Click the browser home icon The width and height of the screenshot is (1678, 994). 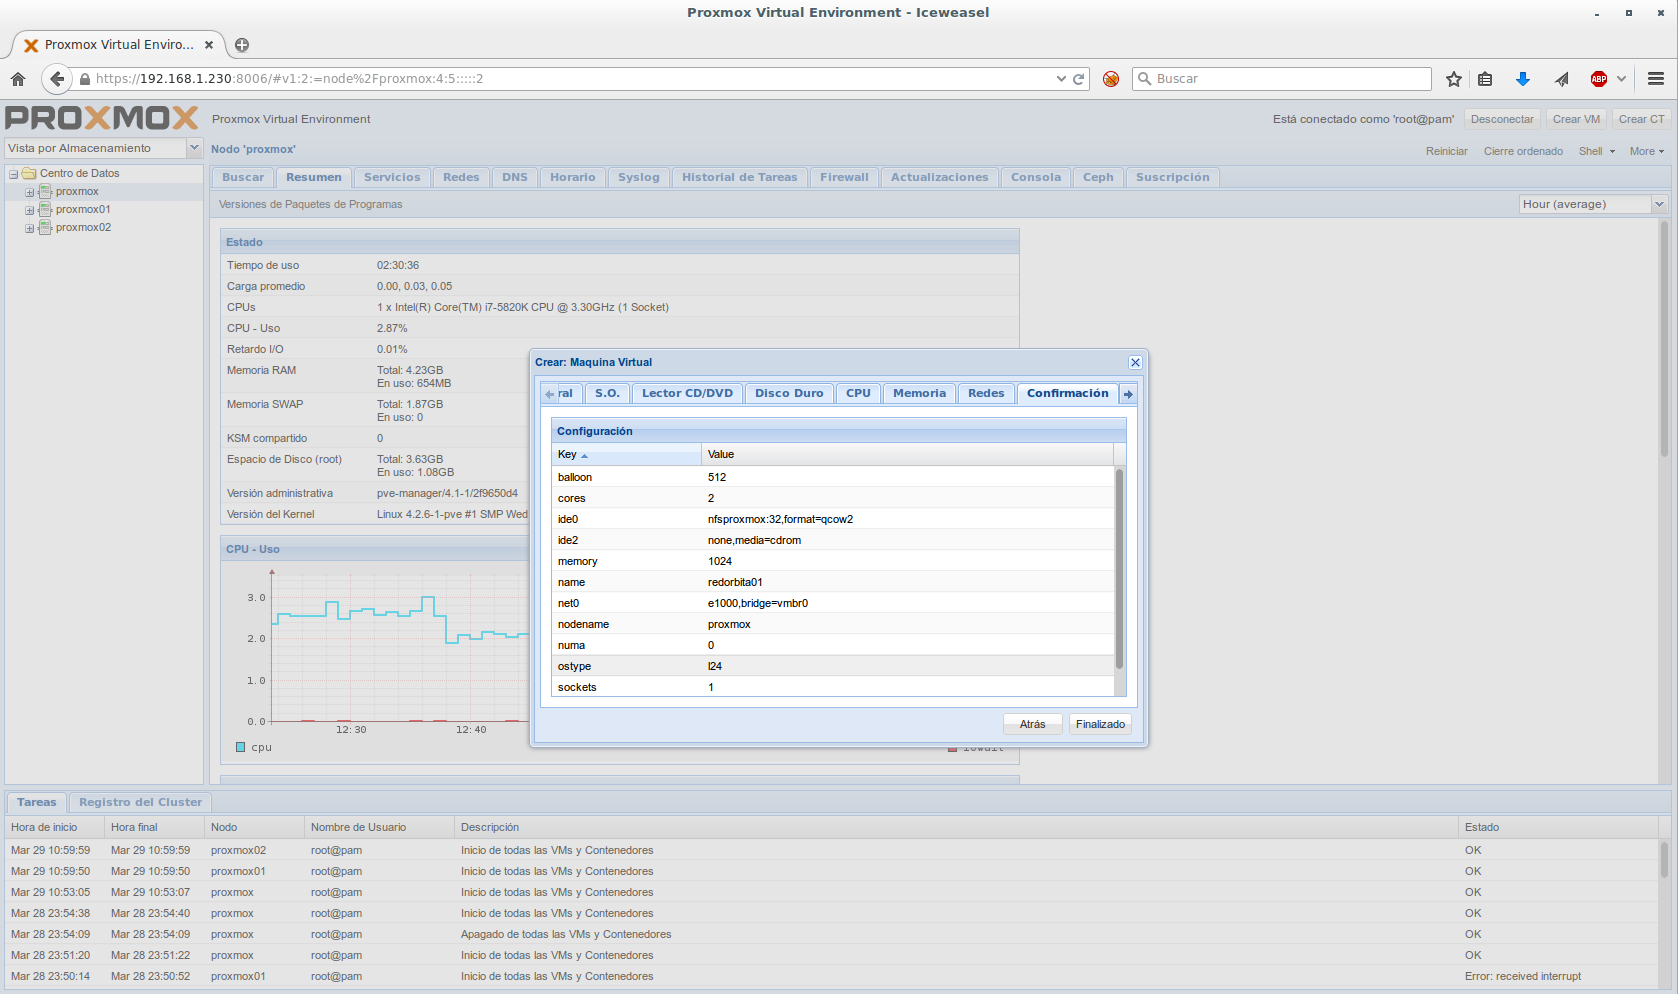click(x=18, y=79)
